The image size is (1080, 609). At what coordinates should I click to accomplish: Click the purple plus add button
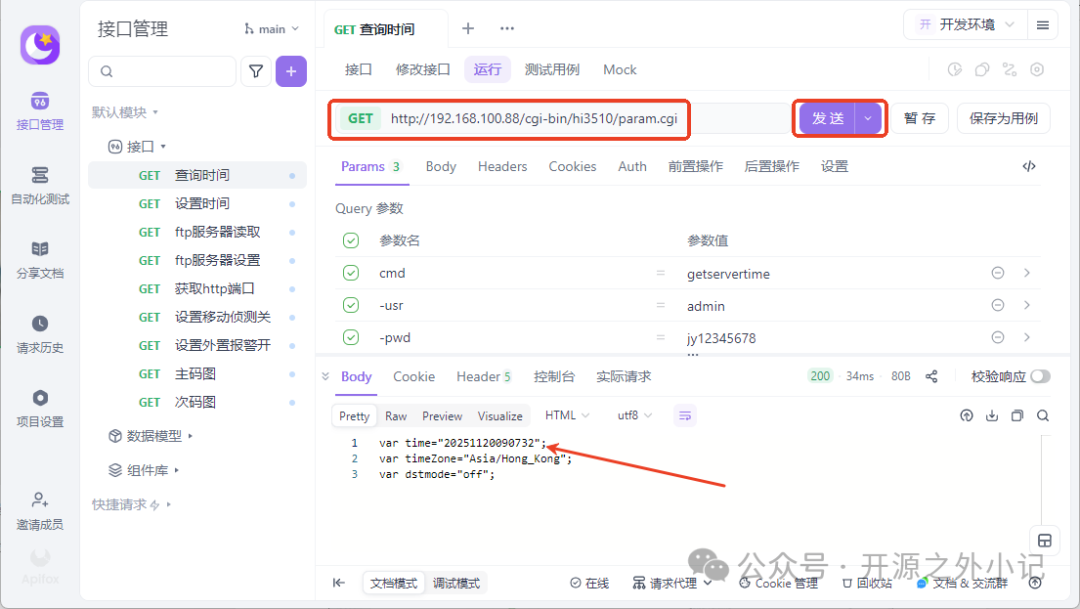coord(291,71)
